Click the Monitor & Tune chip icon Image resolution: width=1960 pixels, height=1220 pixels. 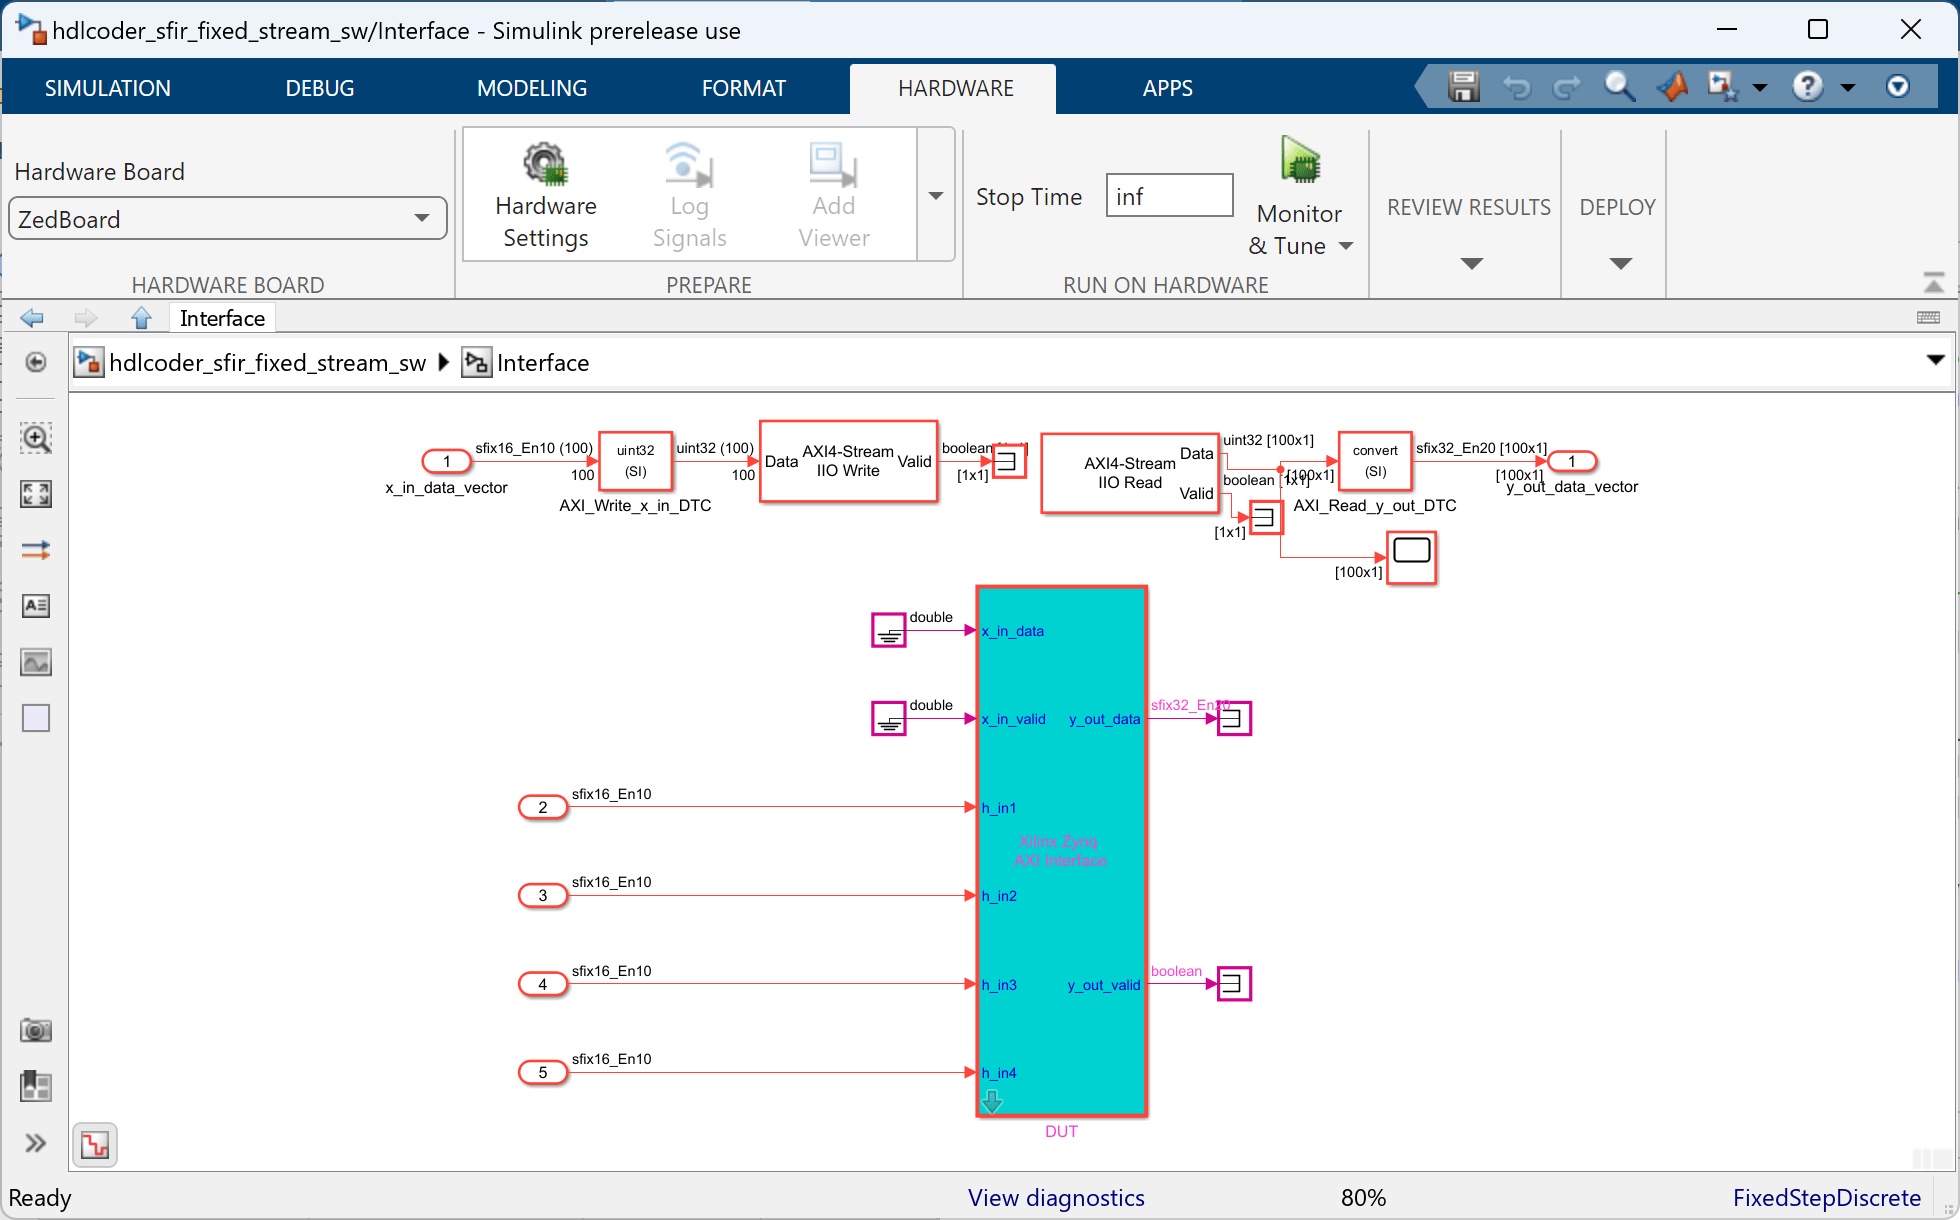[1300, 161]
